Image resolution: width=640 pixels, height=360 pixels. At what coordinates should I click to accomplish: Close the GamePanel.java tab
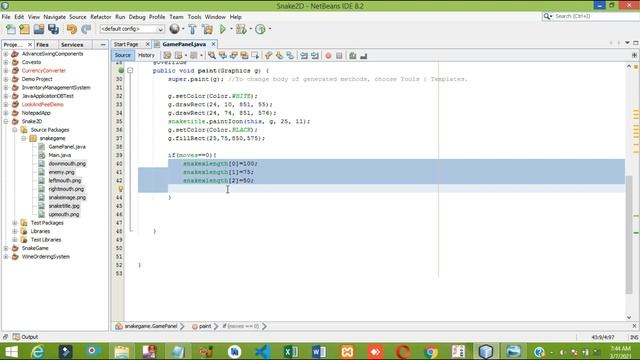213,44
